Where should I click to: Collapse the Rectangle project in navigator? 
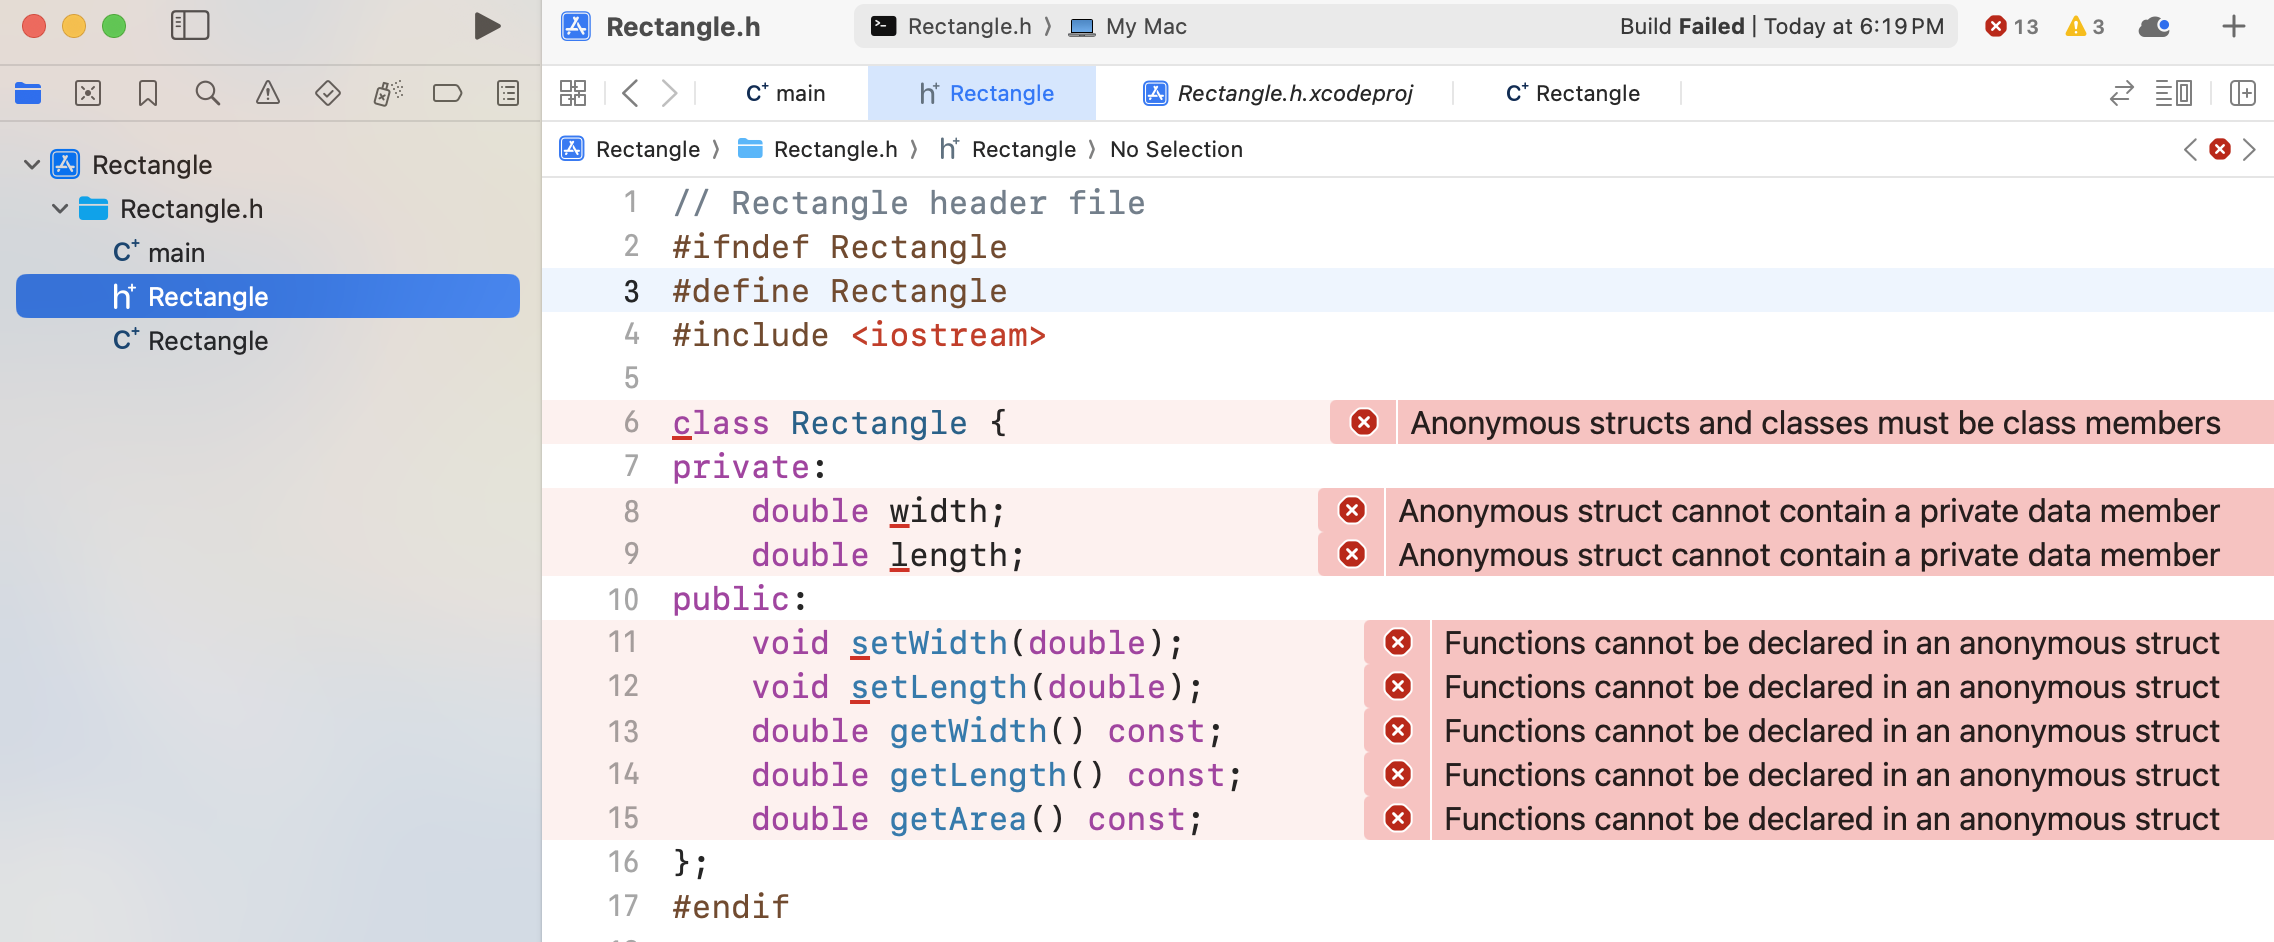[31, 164]
